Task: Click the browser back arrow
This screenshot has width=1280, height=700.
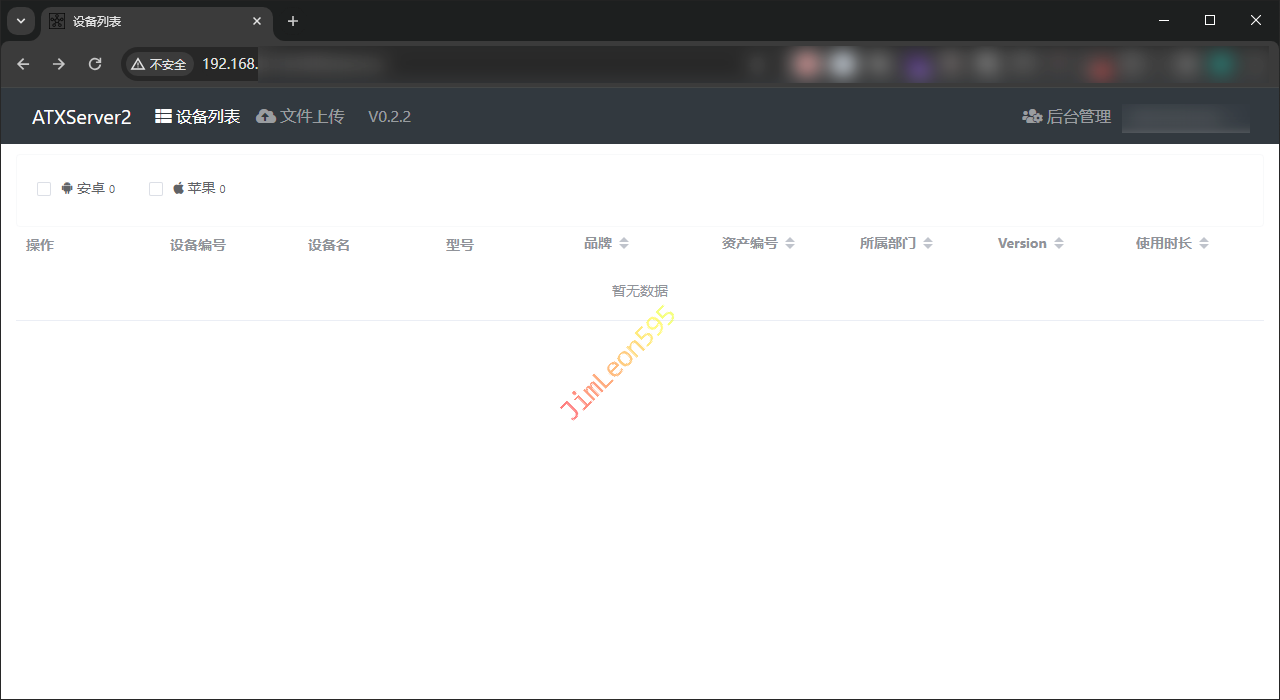Action: pos(24,64)
